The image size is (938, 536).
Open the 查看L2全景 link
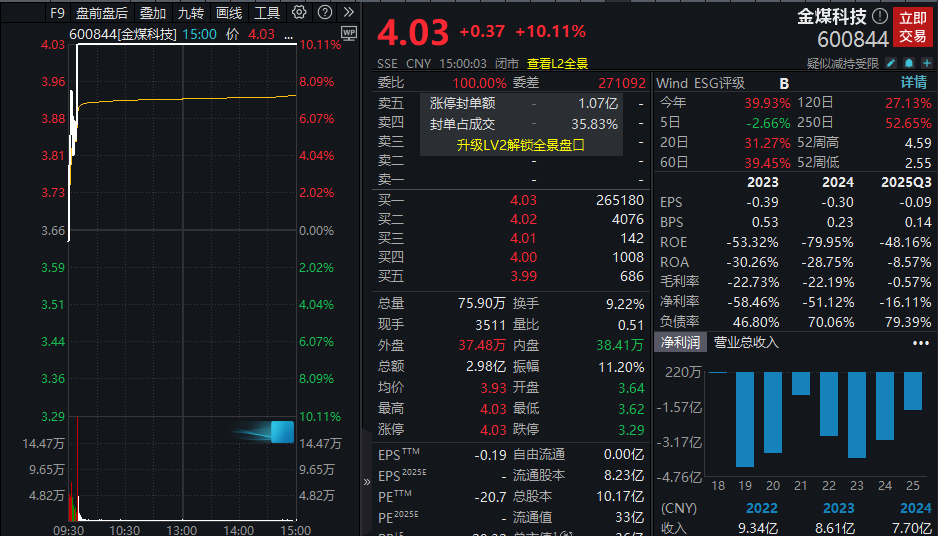tap(557, 63)
